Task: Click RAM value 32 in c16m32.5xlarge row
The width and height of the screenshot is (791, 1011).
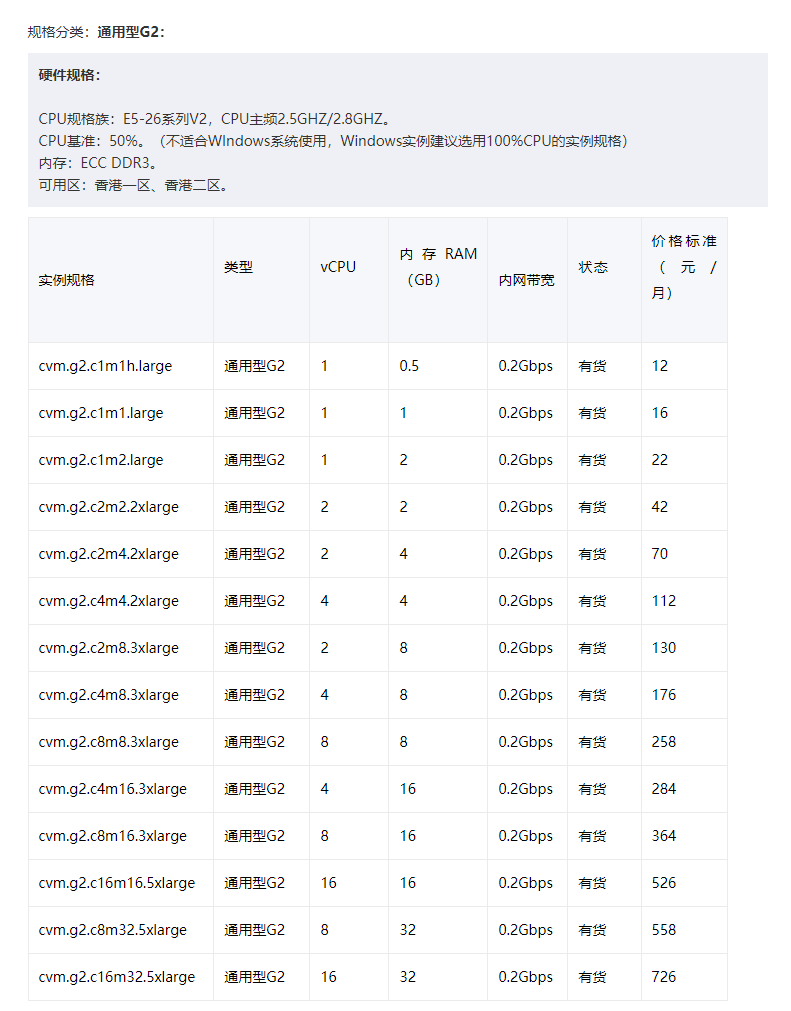Action: (x=407, y=978)
